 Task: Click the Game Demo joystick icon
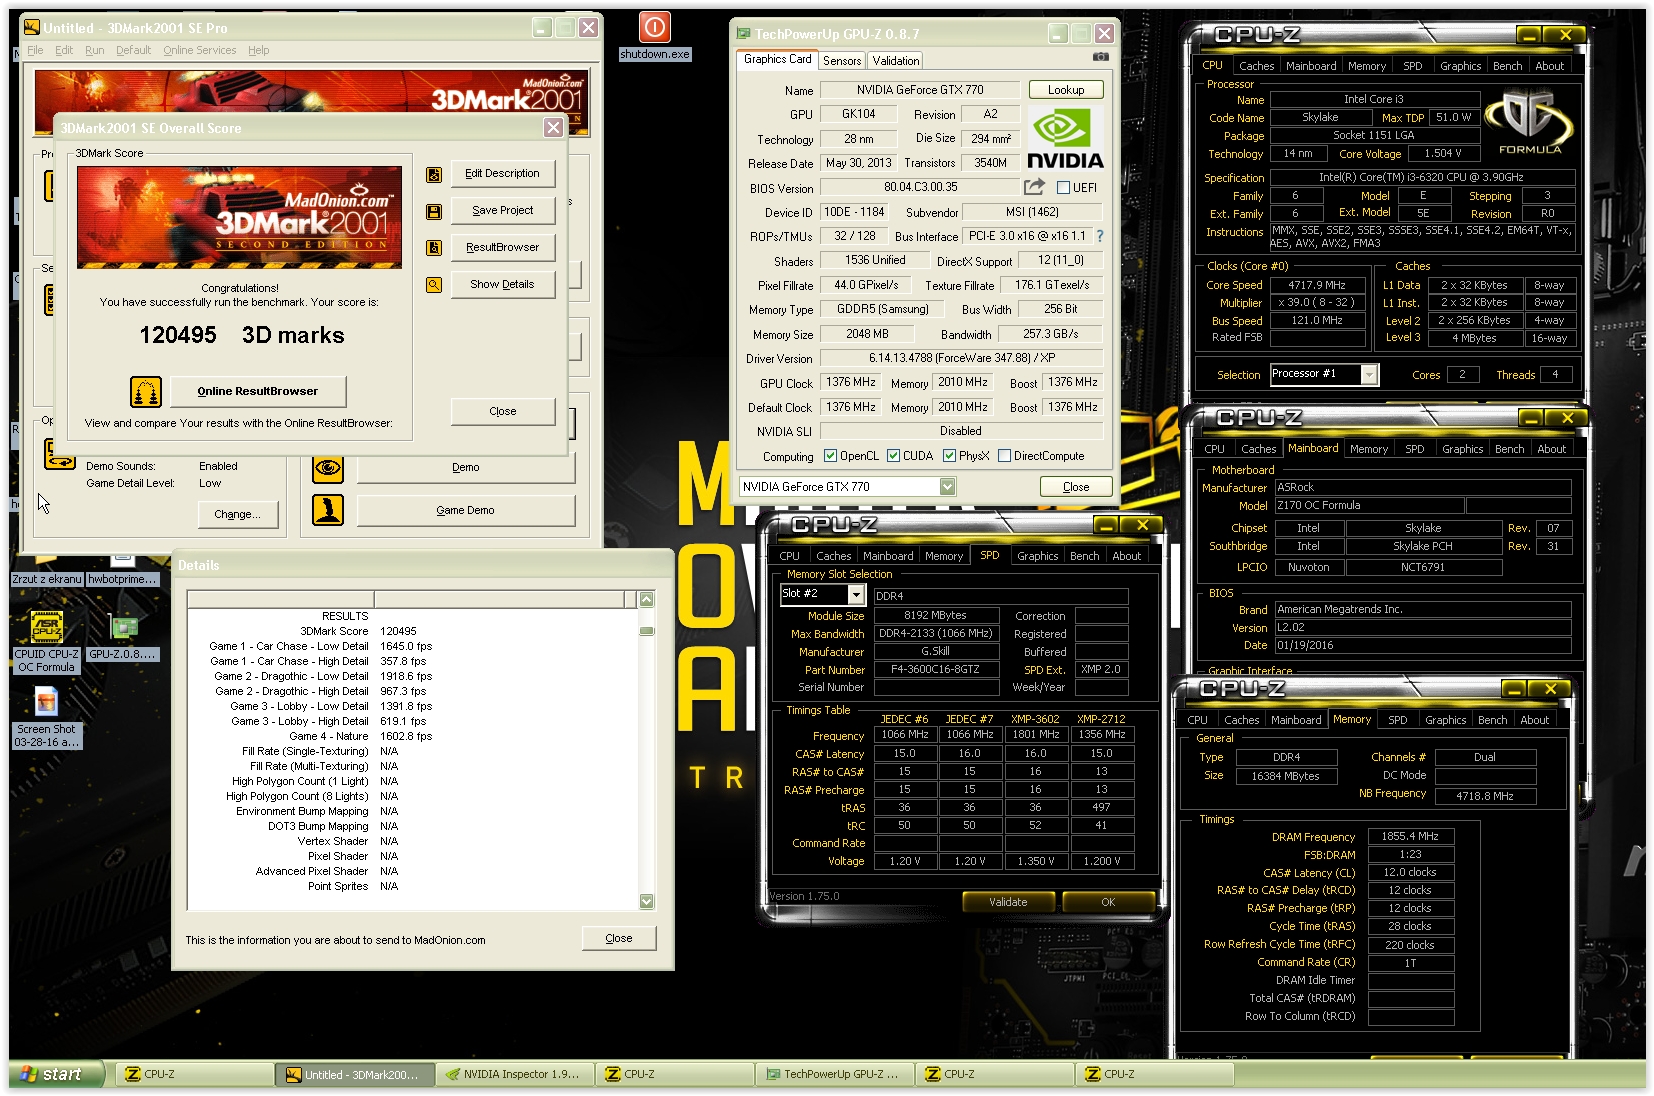point(328,510)
